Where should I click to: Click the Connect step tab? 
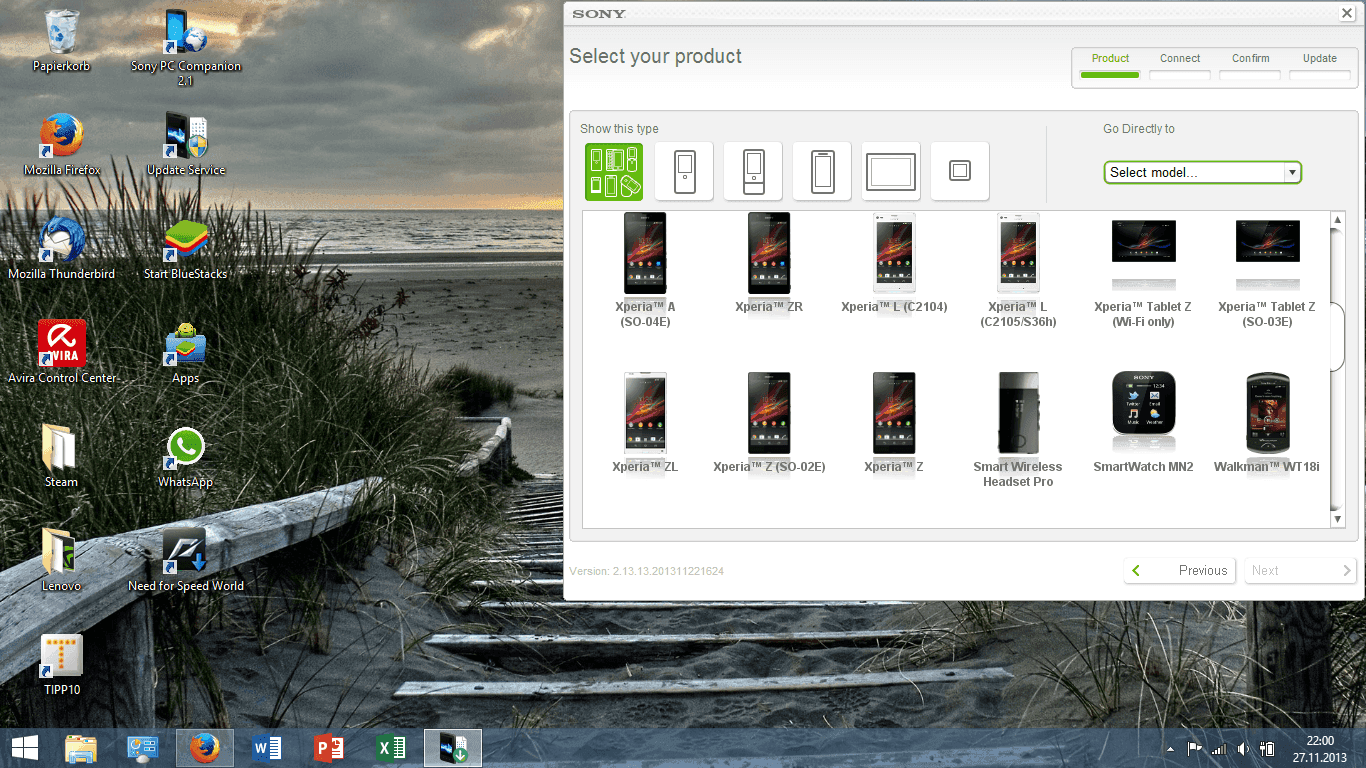tap(1180, 66)
